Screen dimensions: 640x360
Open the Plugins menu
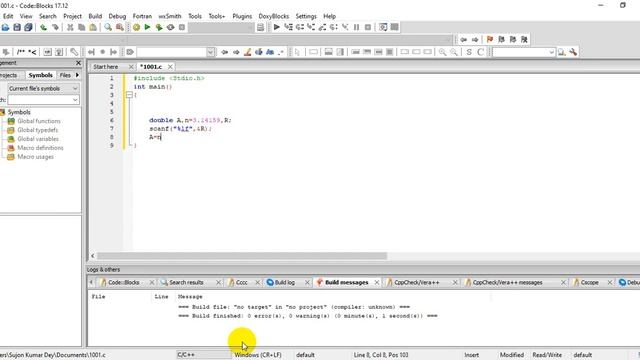coord(242,16)
